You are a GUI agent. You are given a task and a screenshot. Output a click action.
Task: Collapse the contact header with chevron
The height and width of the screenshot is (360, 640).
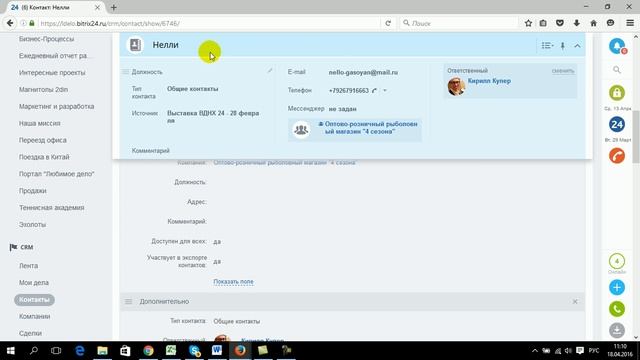[x=577, y=46]
